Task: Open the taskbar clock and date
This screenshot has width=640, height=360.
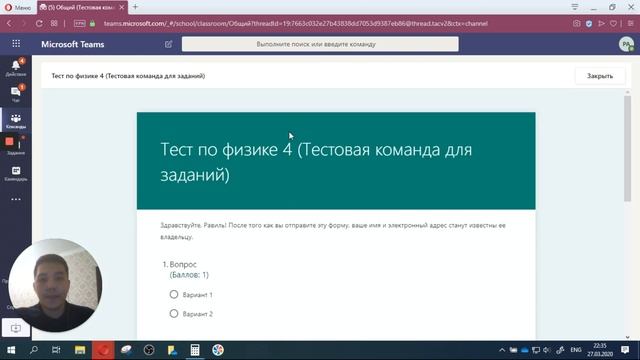Action: coord(600,350)
